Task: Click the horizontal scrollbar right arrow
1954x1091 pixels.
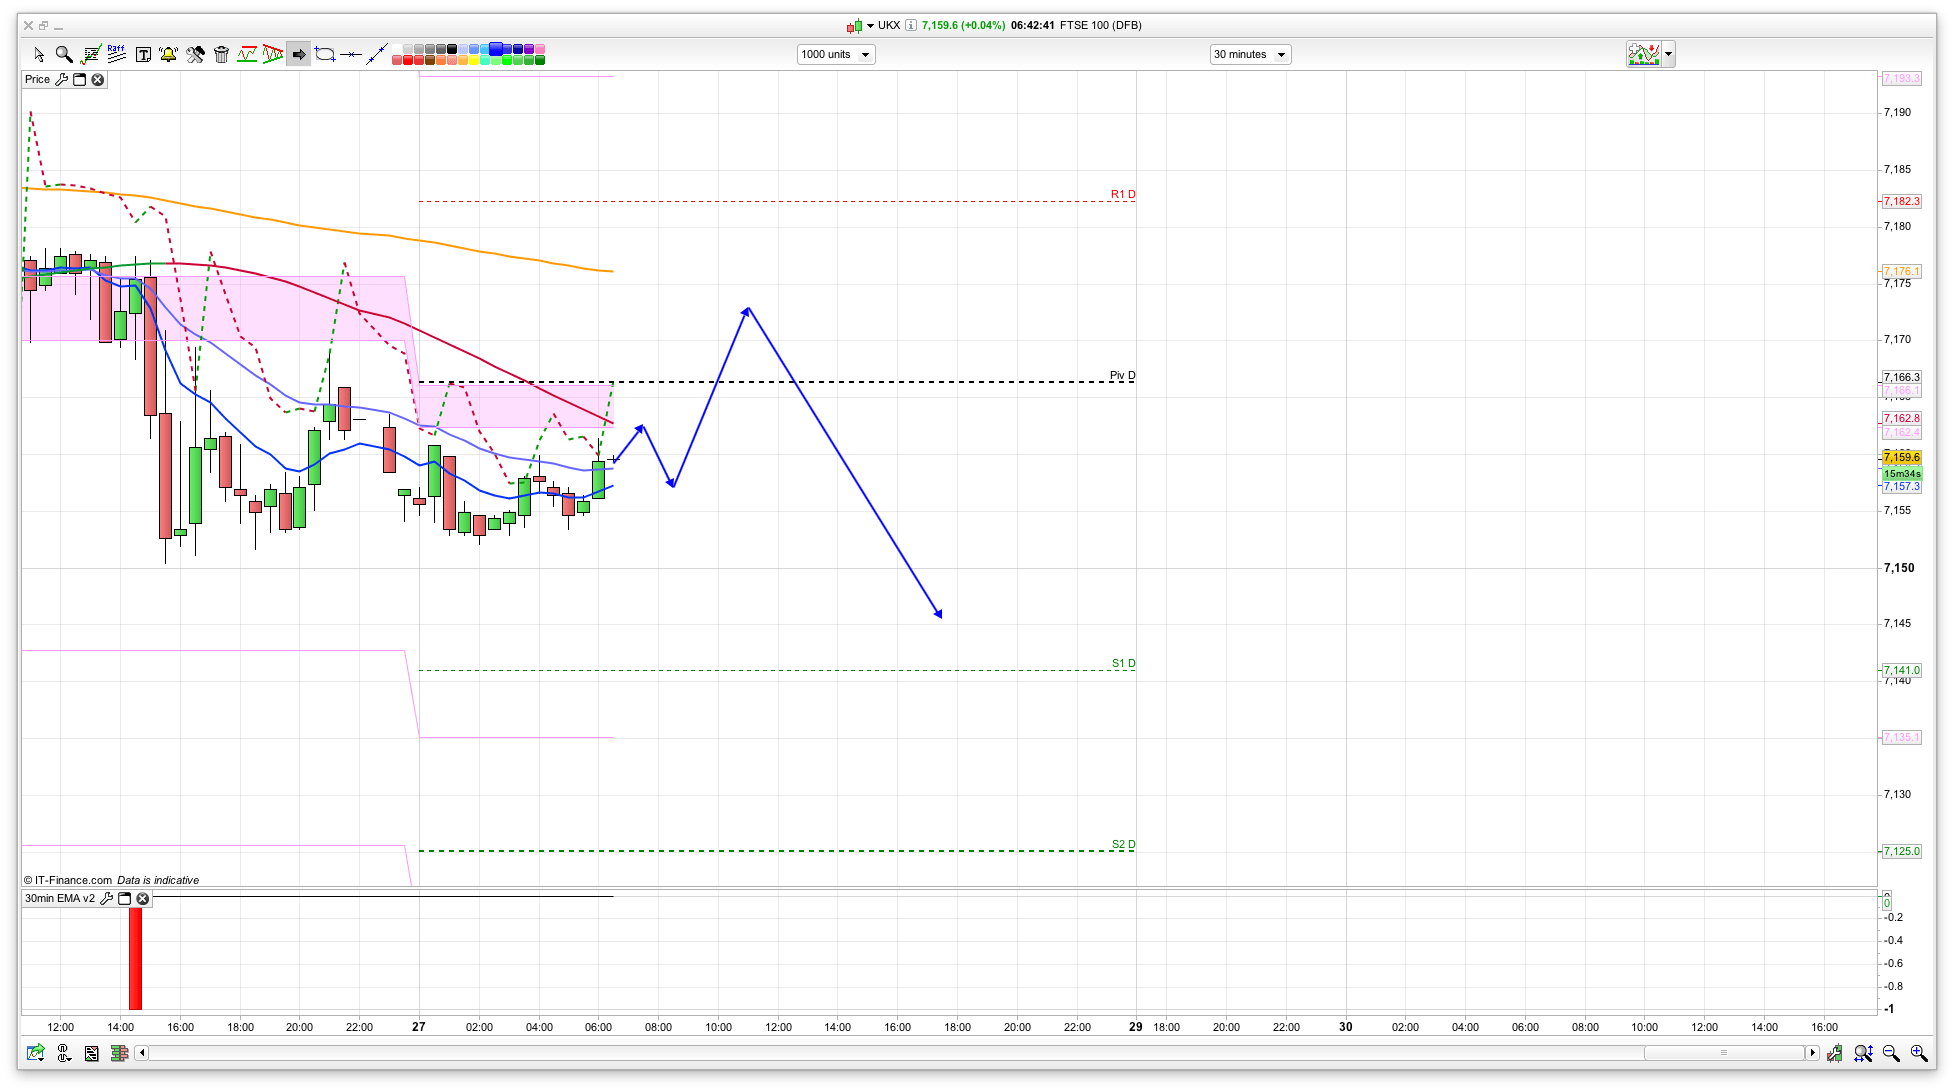Action: click(x=1812, y=1053)
